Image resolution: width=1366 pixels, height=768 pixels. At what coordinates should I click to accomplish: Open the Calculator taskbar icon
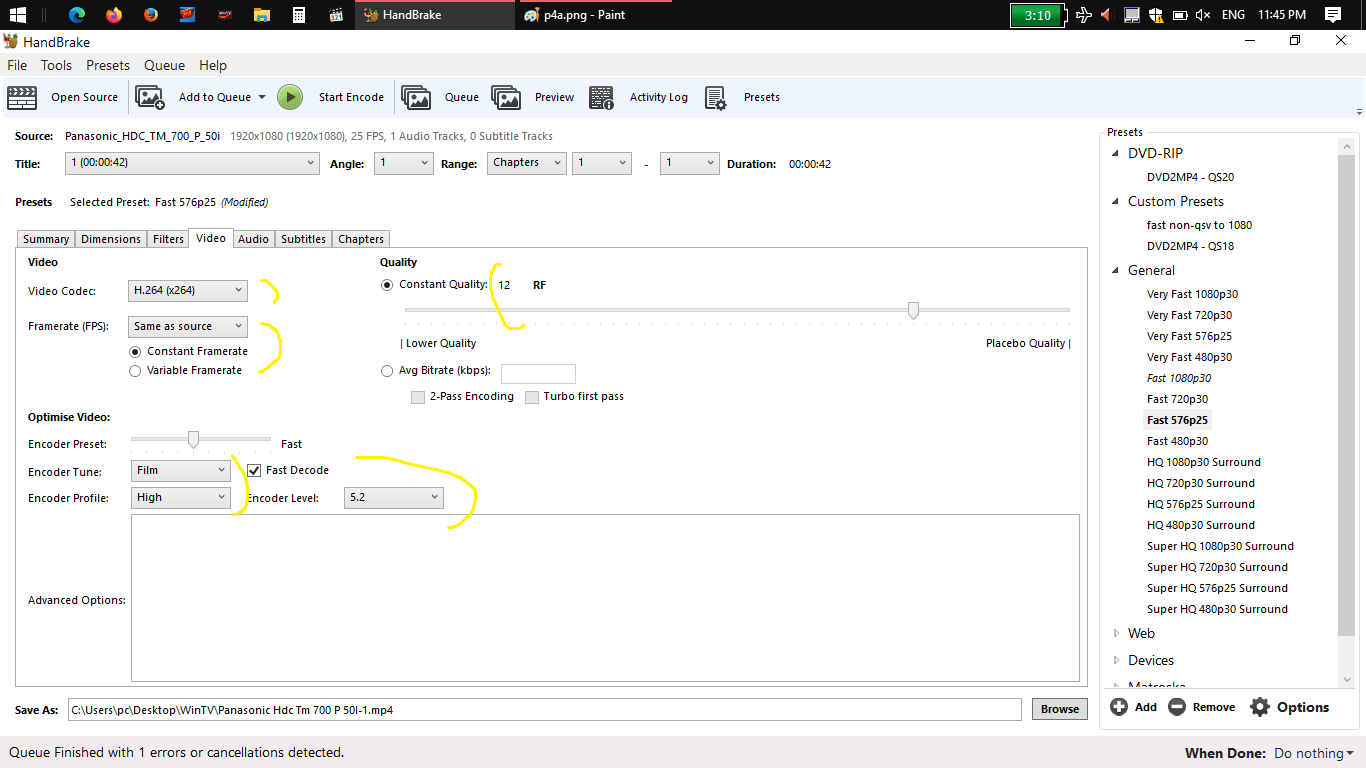click(298, 15)
